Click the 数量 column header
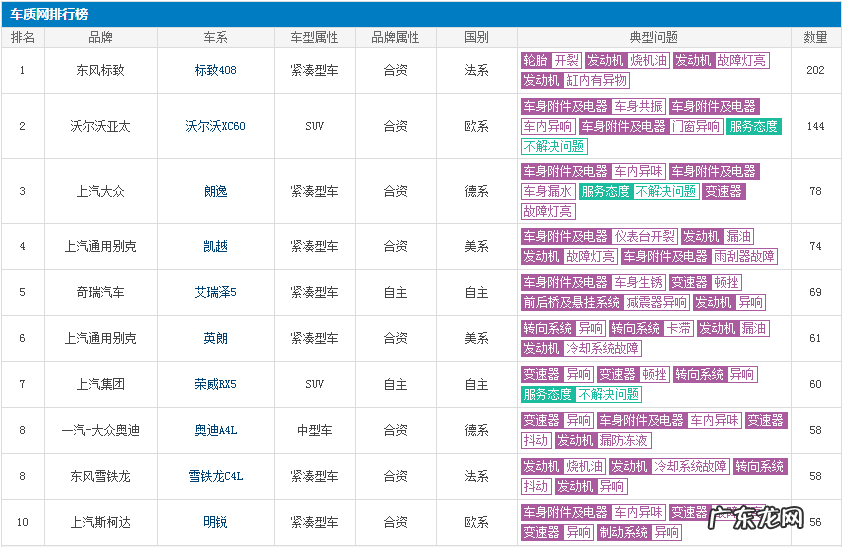 815,38
